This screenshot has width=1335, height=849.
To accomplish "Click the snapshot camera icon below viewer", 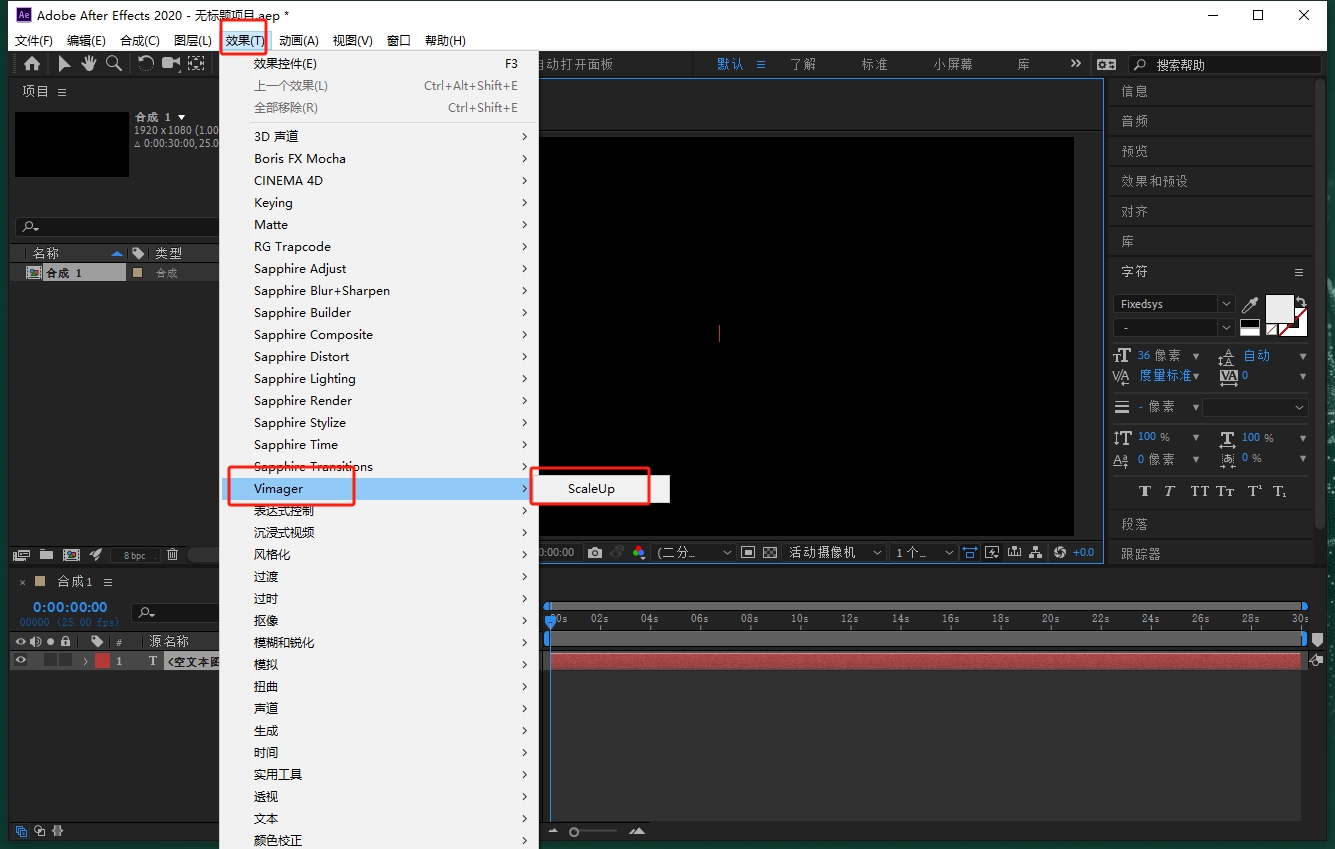I will 595,552.
